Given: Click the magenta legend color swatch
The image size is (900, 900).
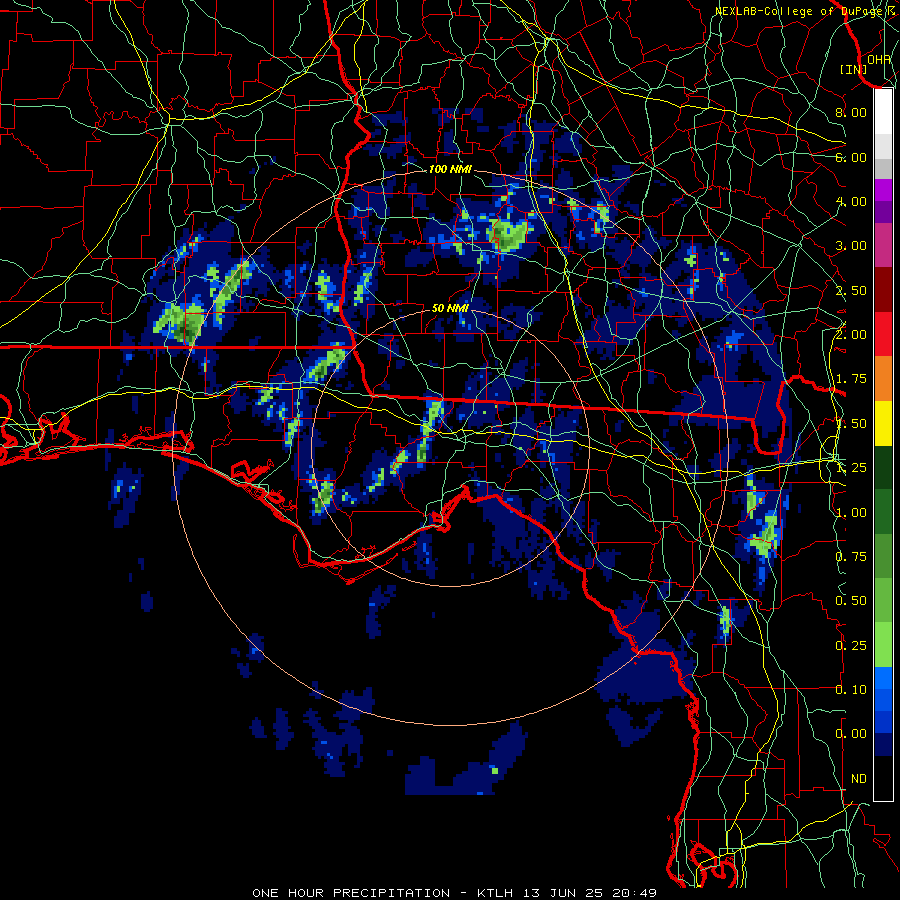Looking at the screenshot, I should coord(883,190).
